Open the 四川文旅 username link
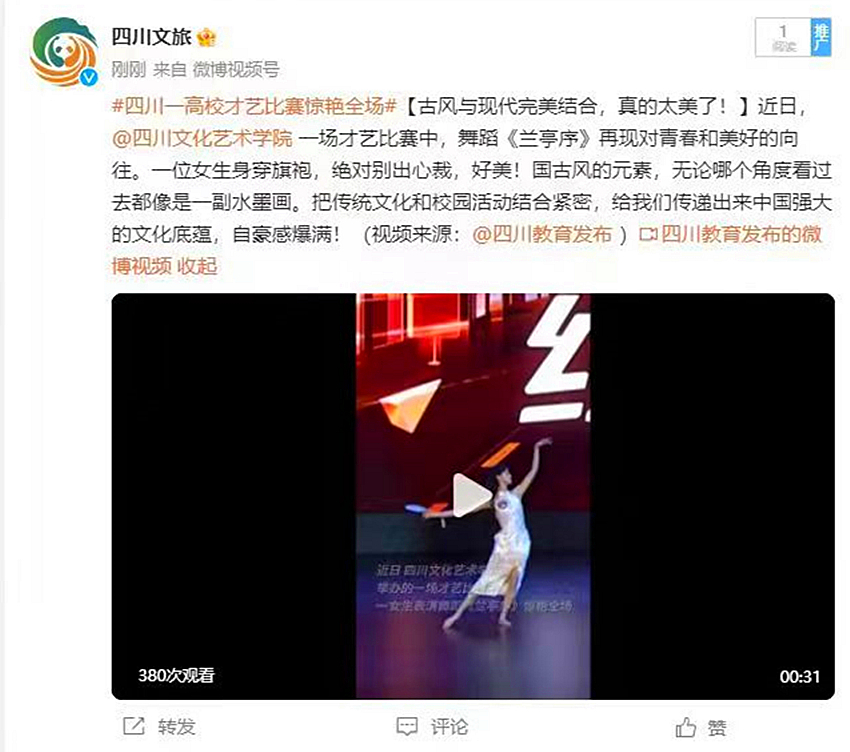The height and width of the screenshot is (752, 850). 152,37
